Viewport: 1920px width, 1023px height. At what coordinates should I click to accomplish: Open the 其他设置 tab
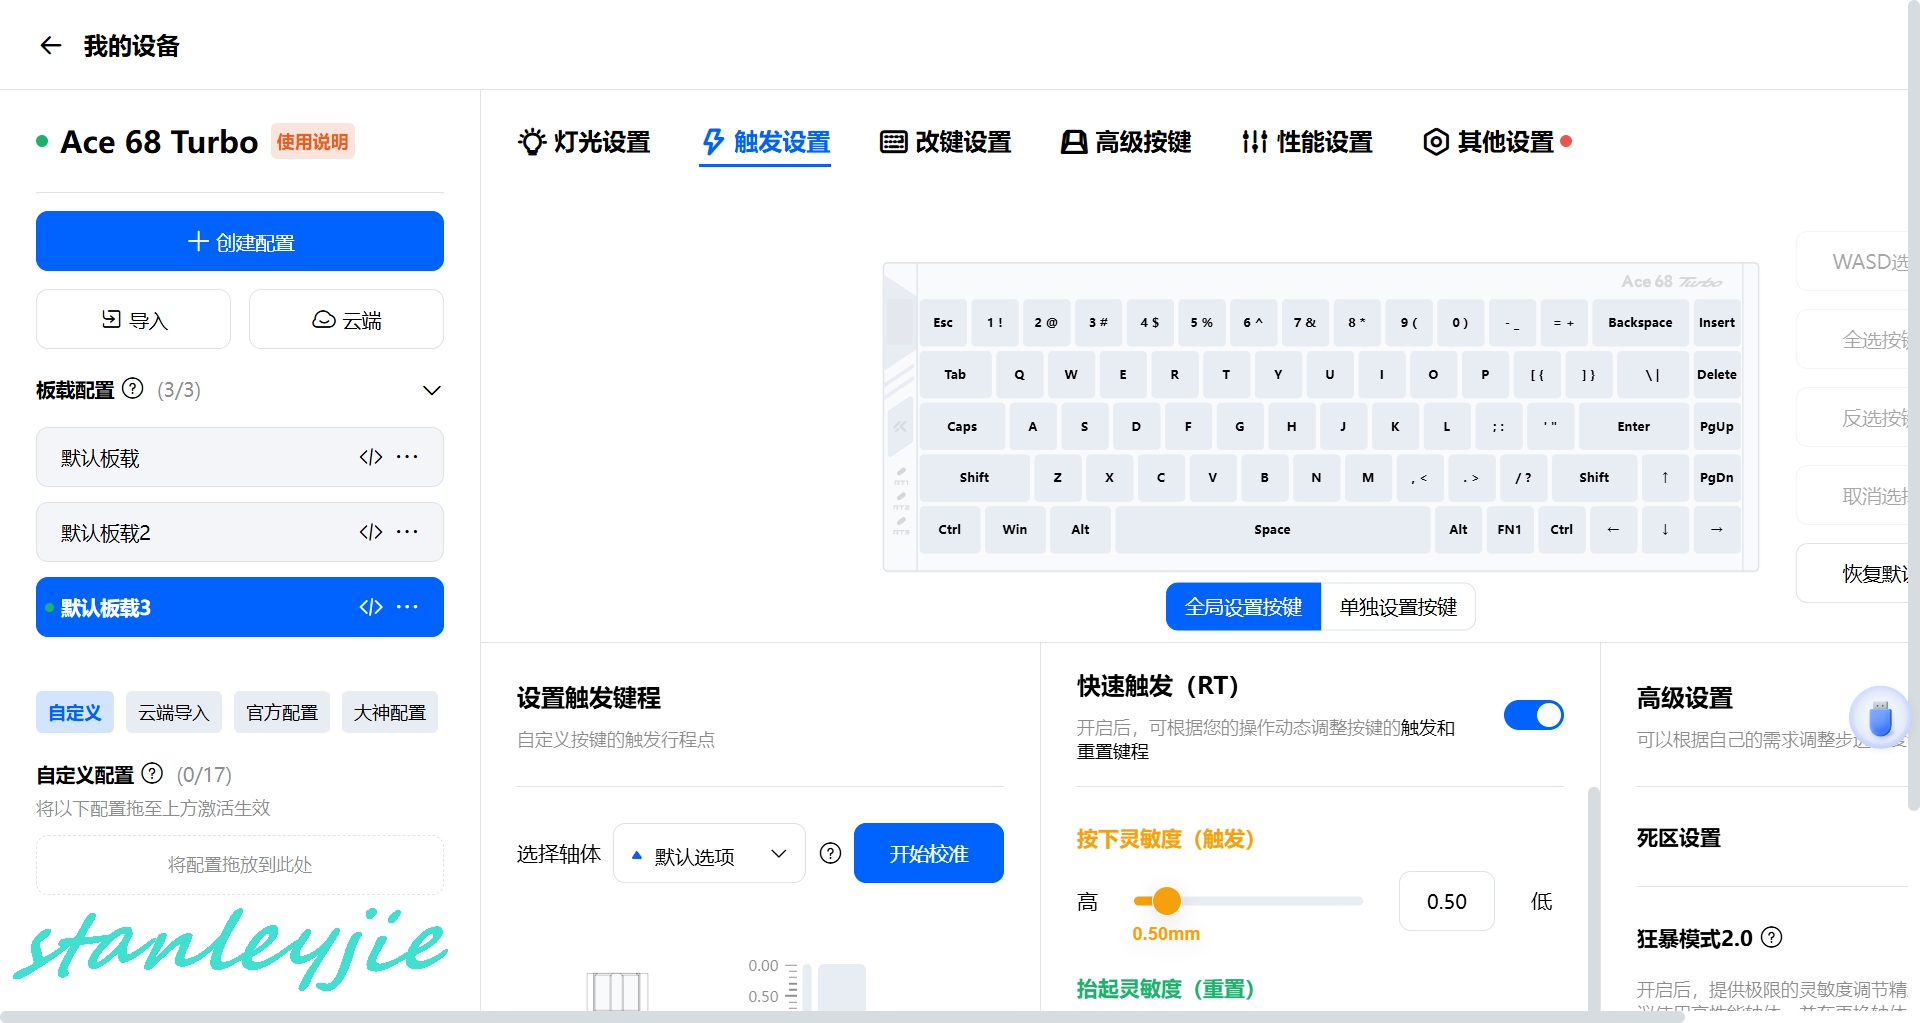tap(1488, 142)
